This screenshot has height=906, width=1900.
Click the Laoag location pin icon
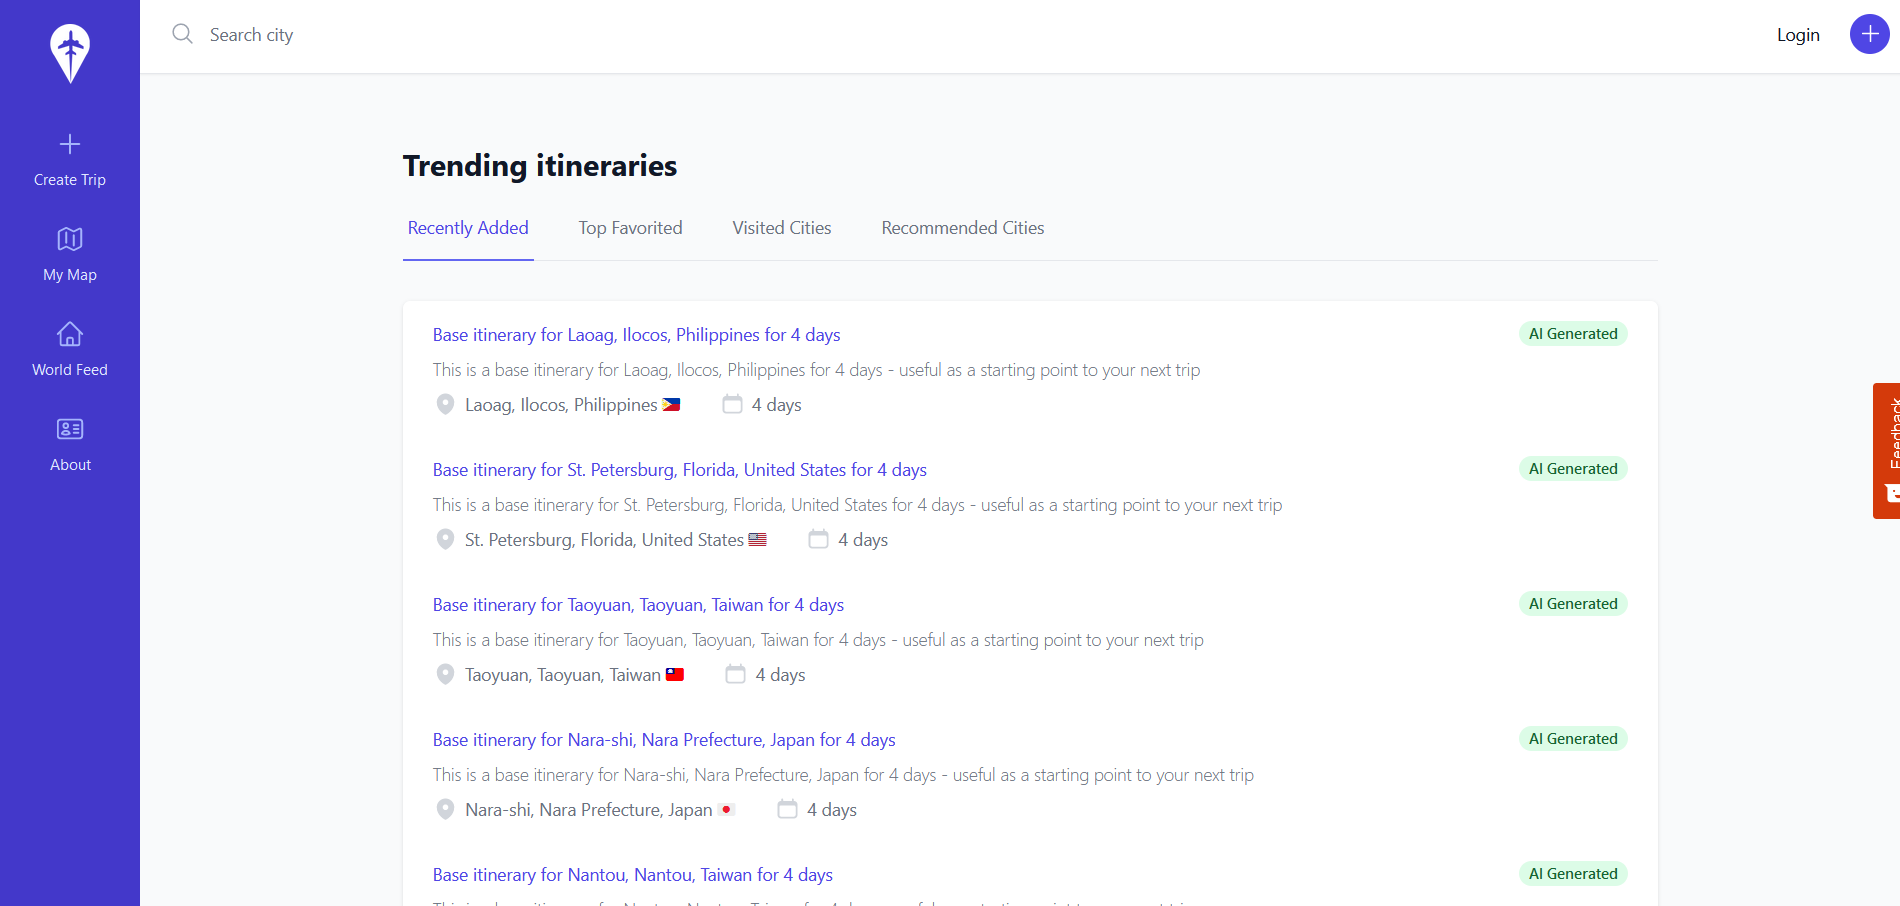tap(446, 405)
